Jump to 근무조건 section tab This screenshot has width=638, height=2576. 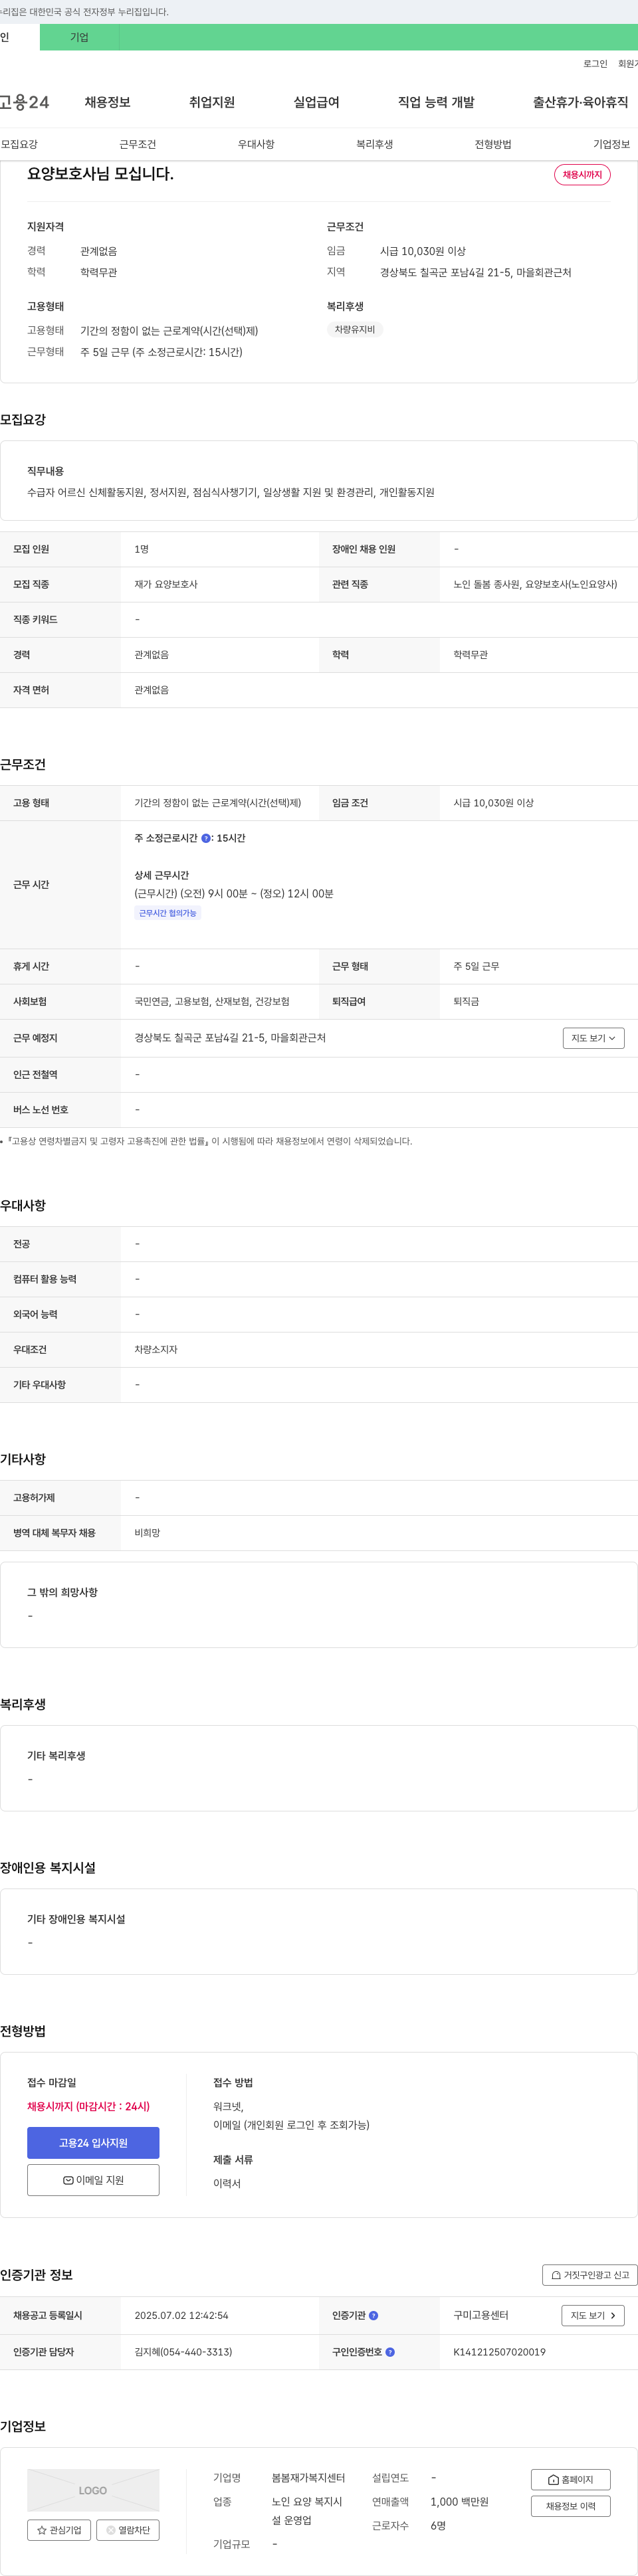point(138,144)
